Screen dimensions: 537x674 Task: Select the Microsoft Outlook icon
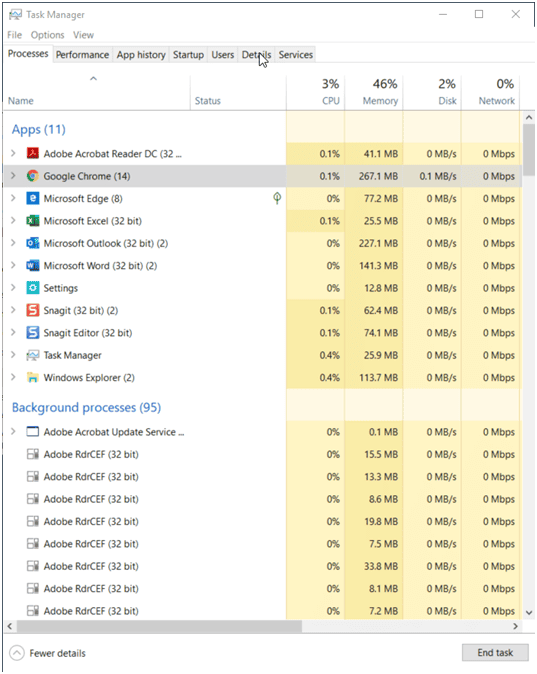pos(33,243)
